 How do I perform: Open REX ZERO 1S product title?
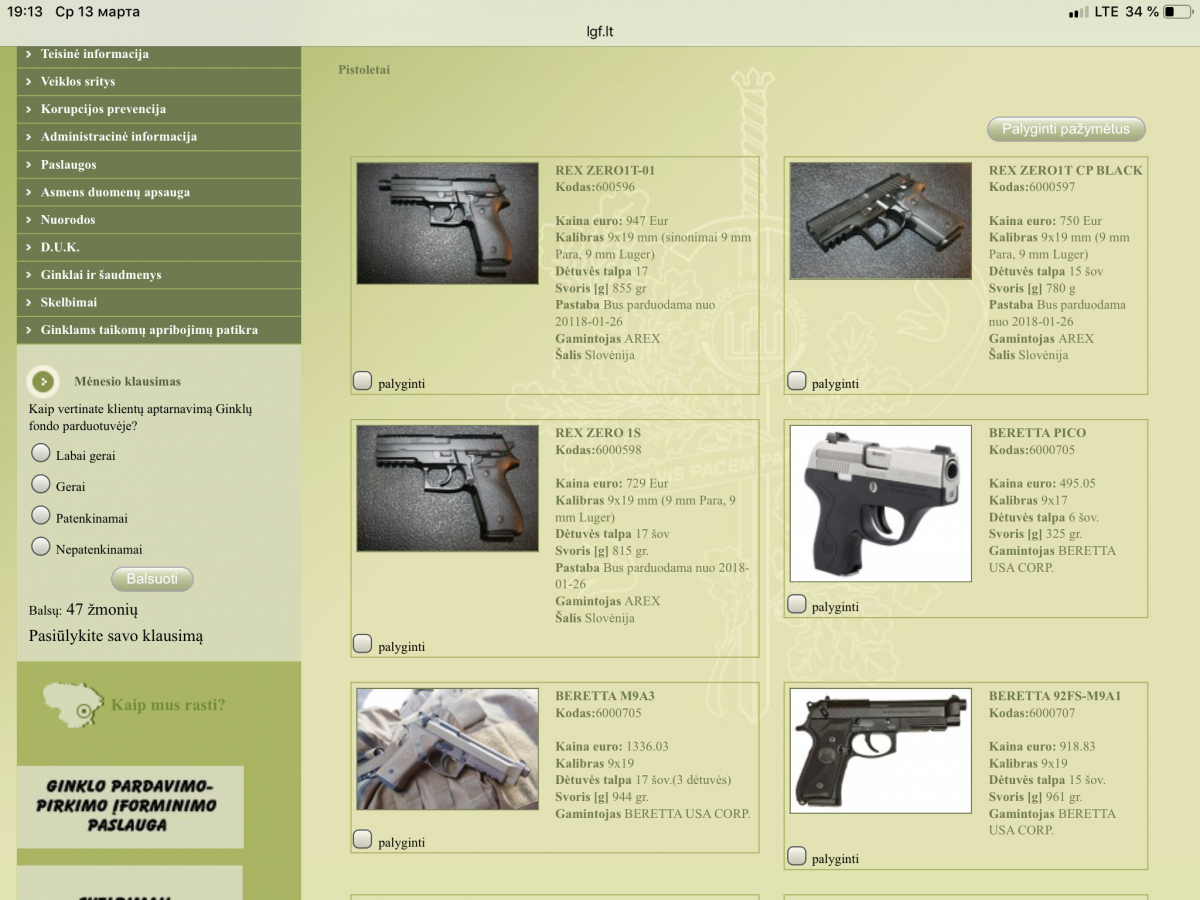[598, 433]
